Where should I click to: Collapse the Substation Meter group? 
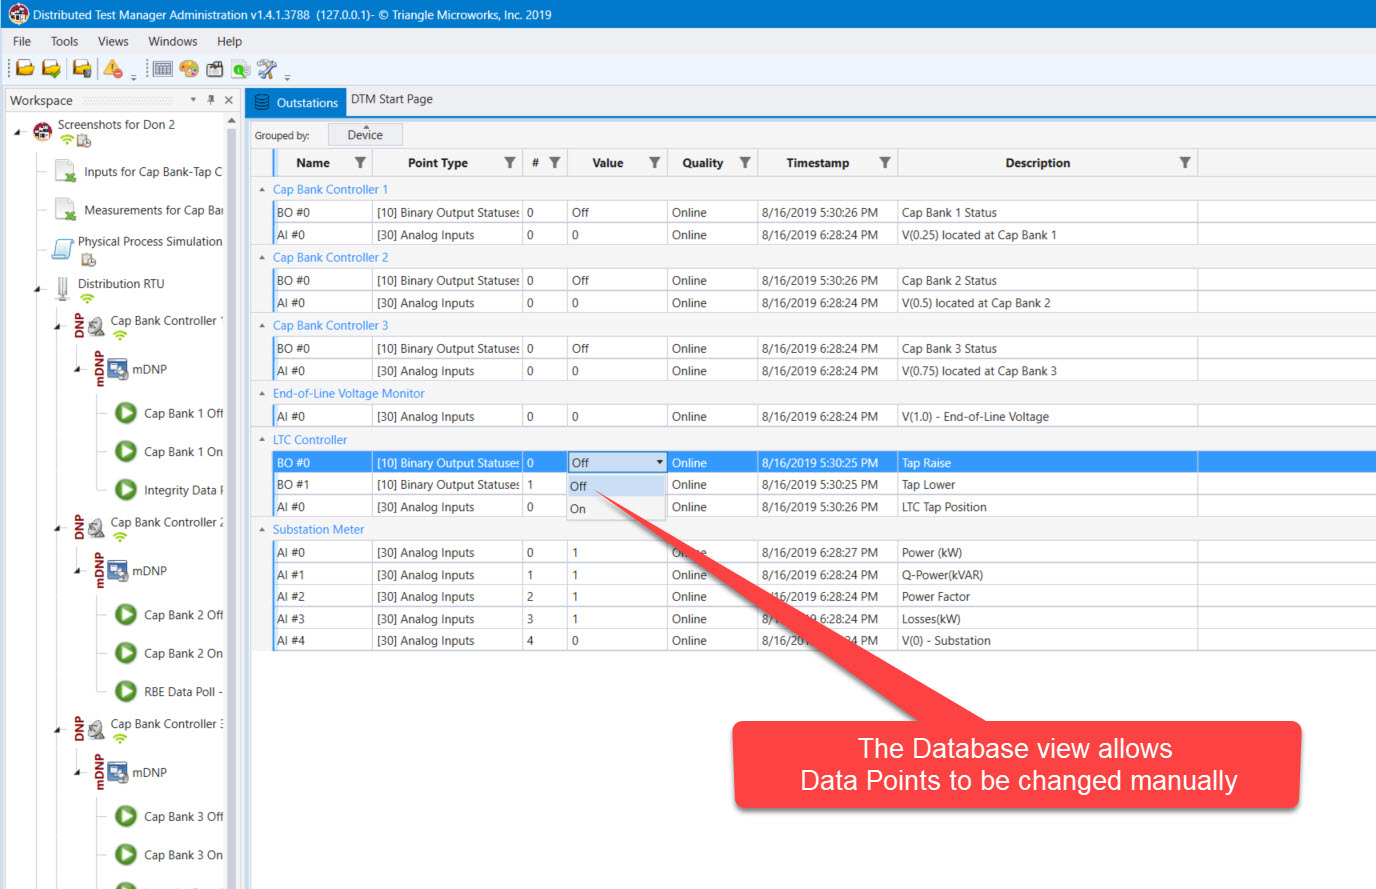262,530
